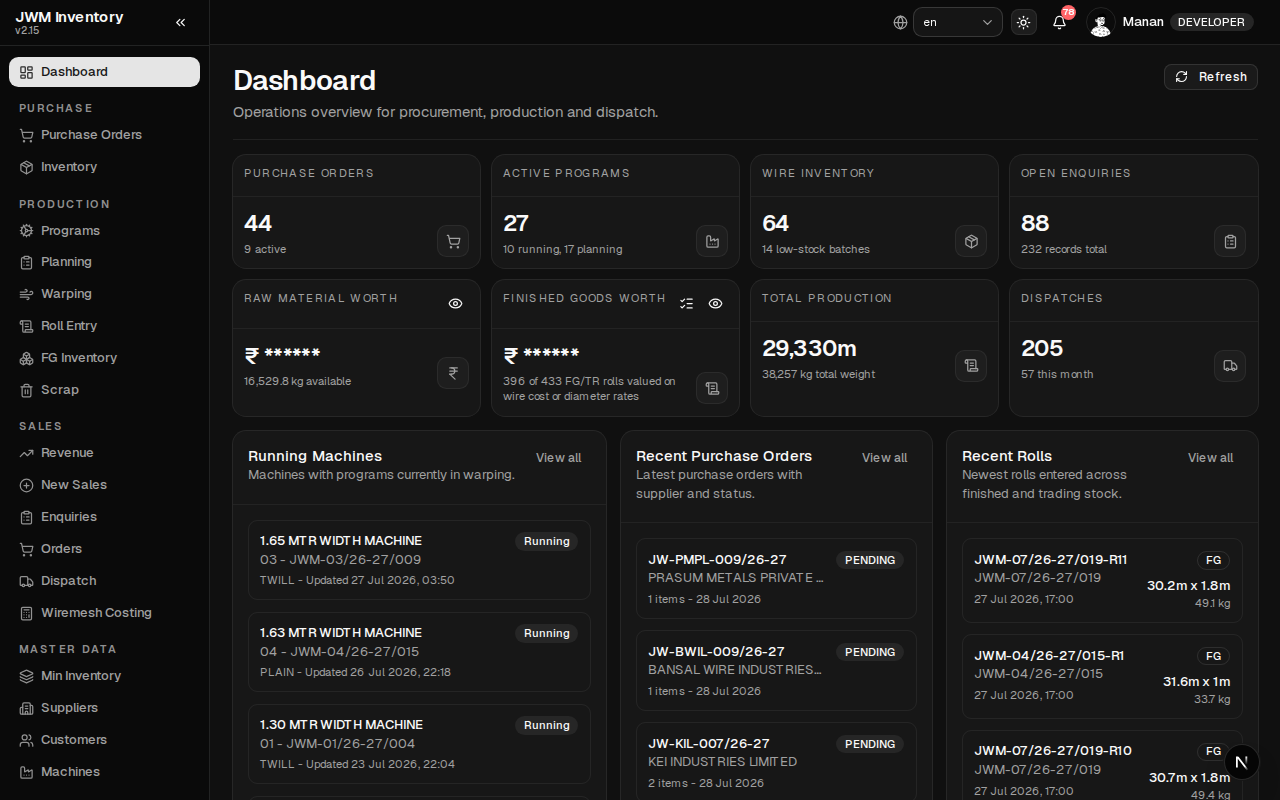Click the truck icon in Dispatches card
1280x800 pixels.
(1230, 366)
